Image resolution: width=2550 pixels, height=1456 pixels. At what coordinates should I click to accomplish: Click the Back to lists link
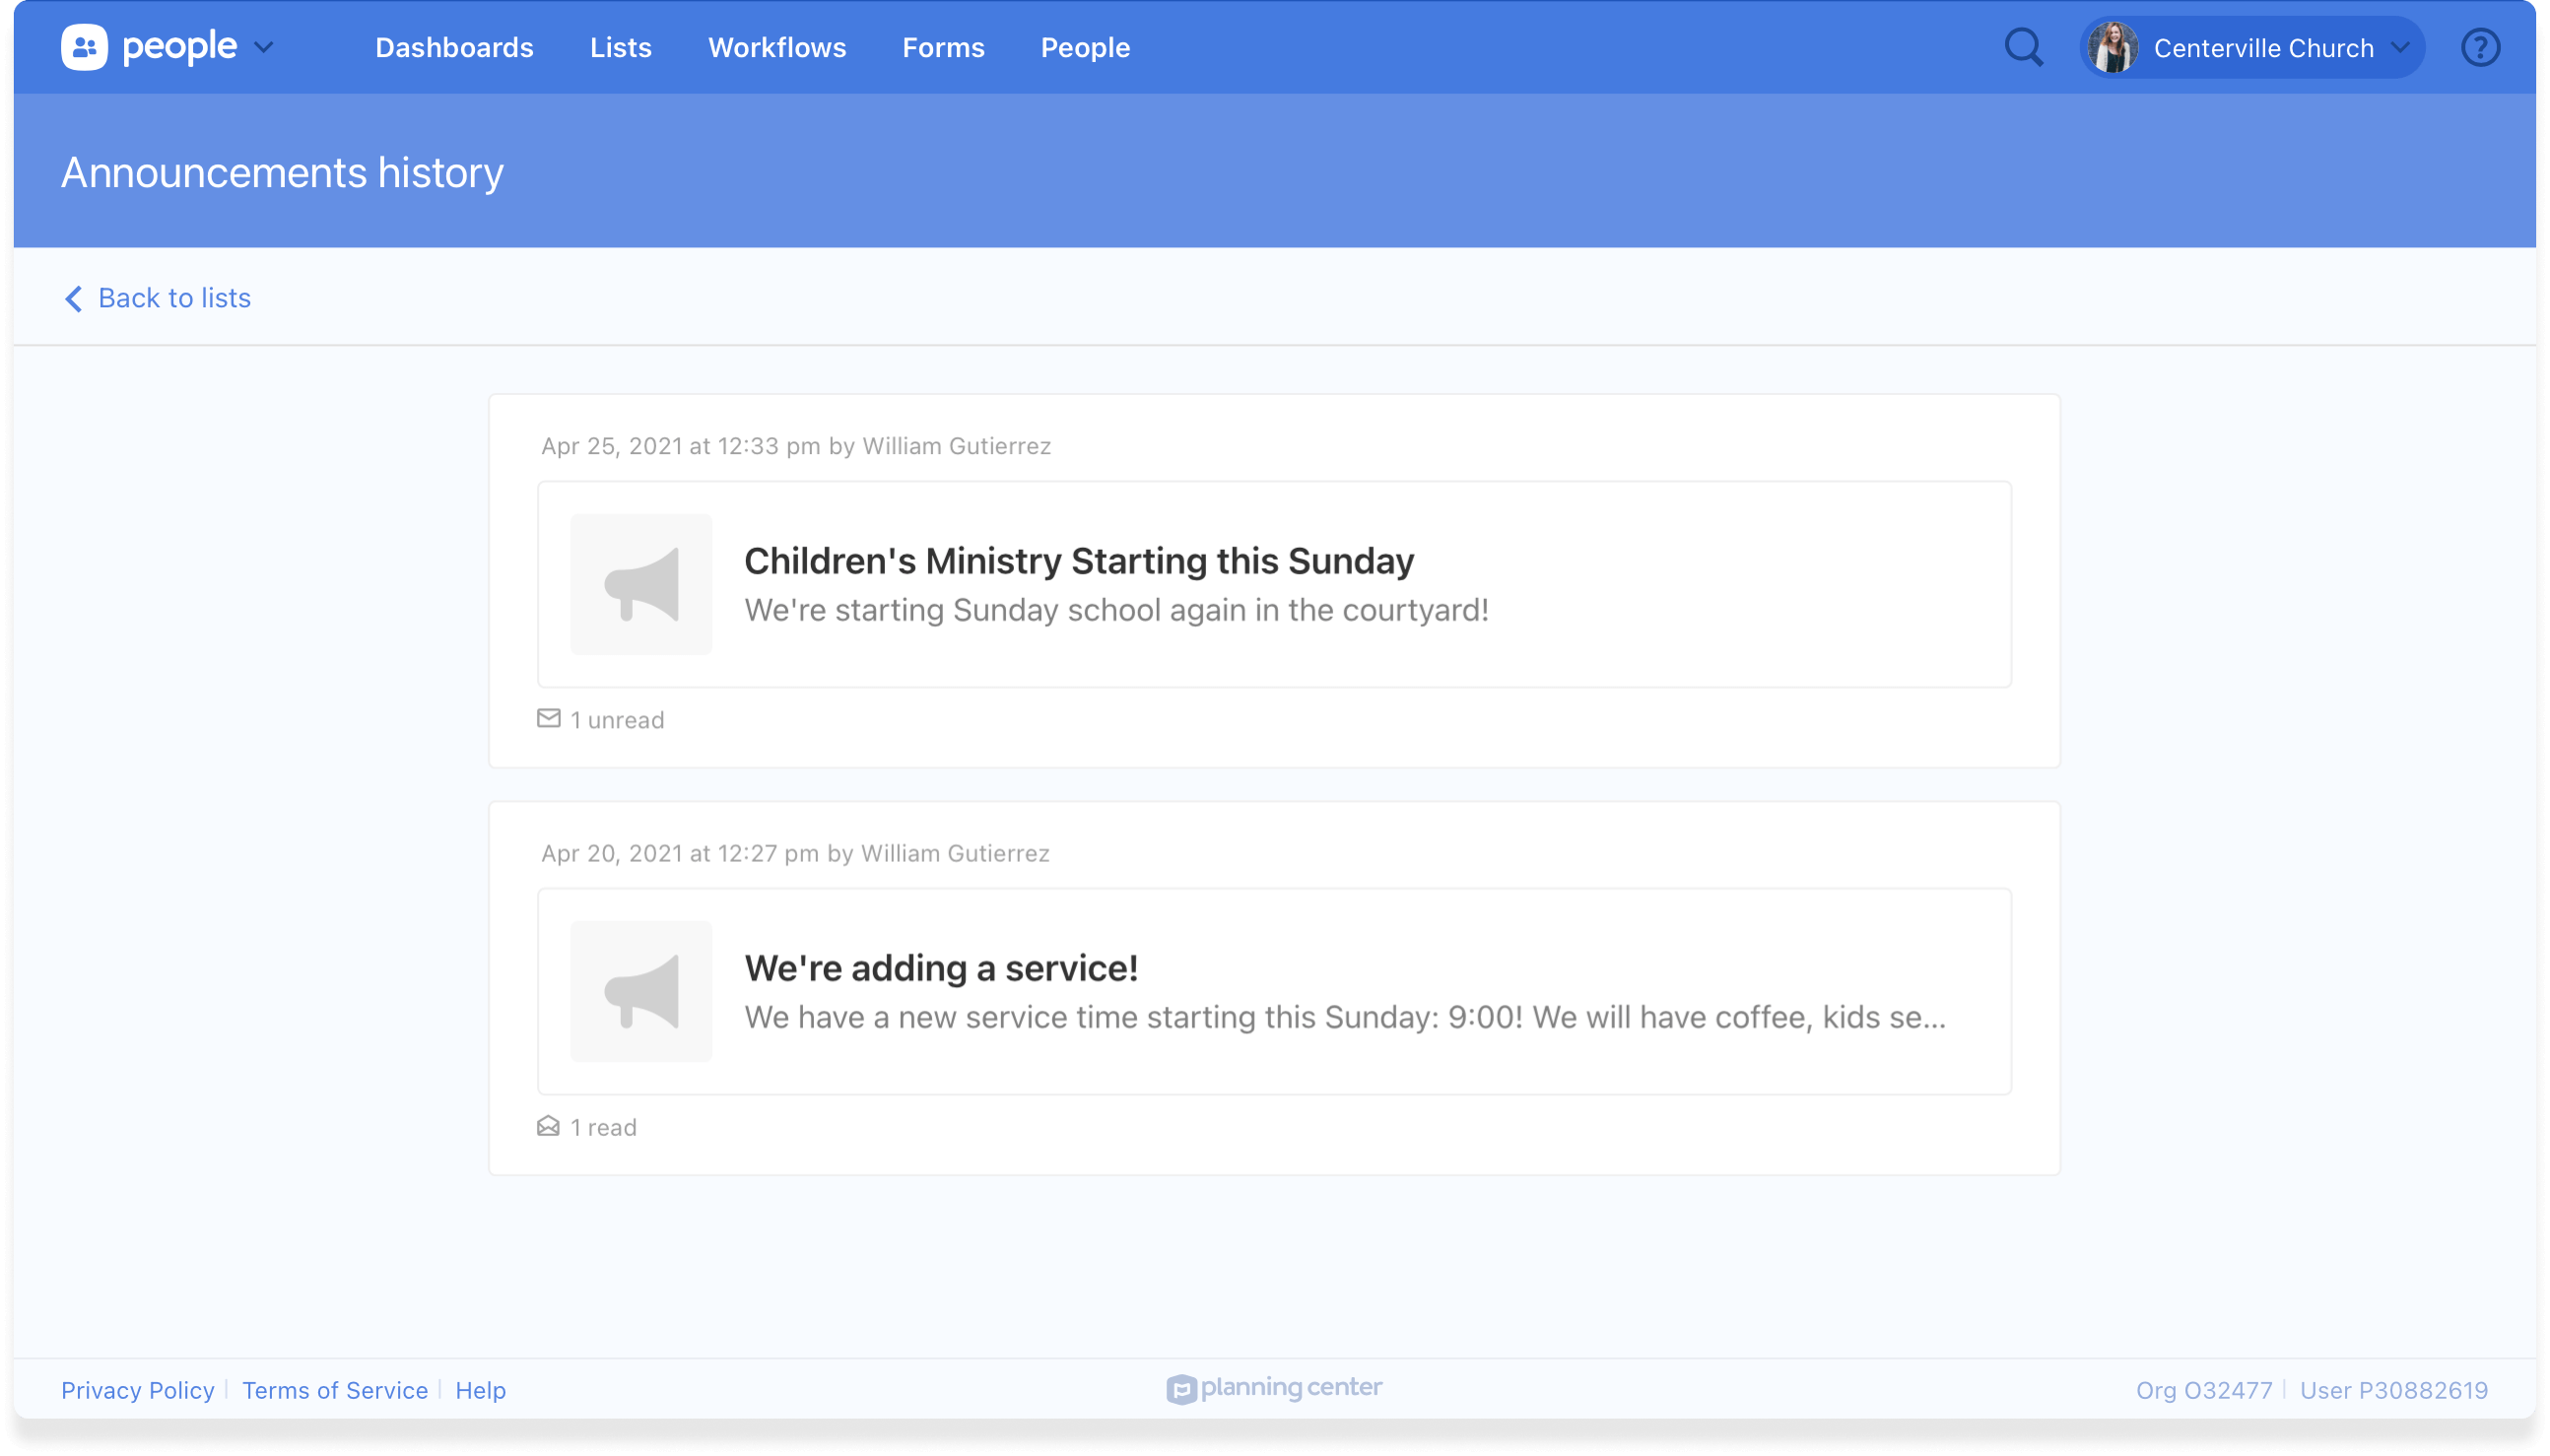point(174,298)
